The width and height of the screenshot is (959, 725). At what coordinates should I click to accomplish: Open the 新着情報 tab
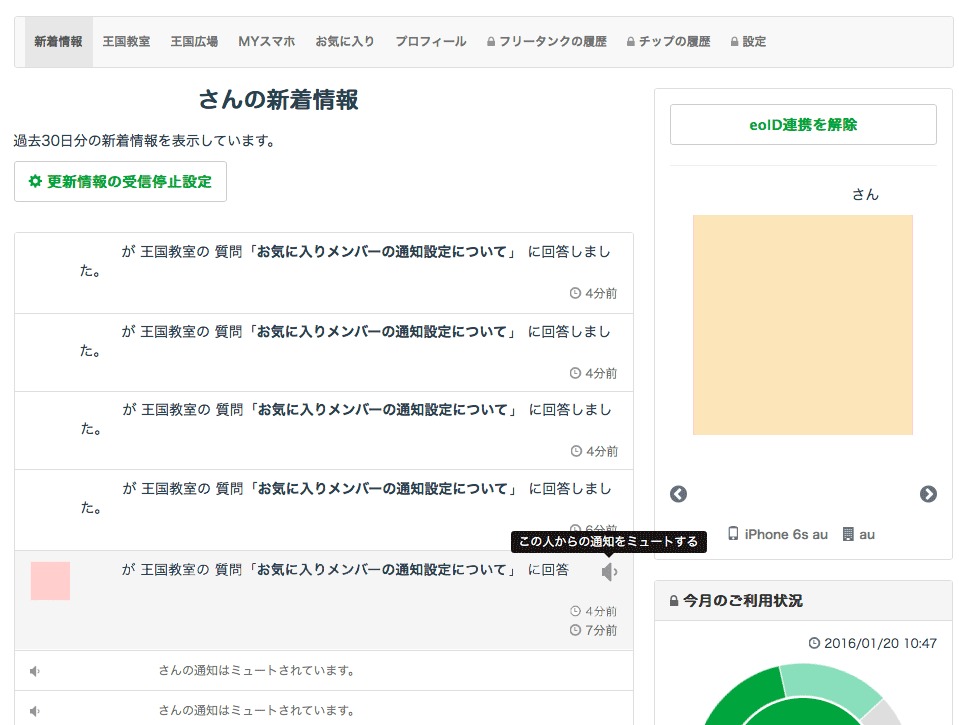click(58, 42)
